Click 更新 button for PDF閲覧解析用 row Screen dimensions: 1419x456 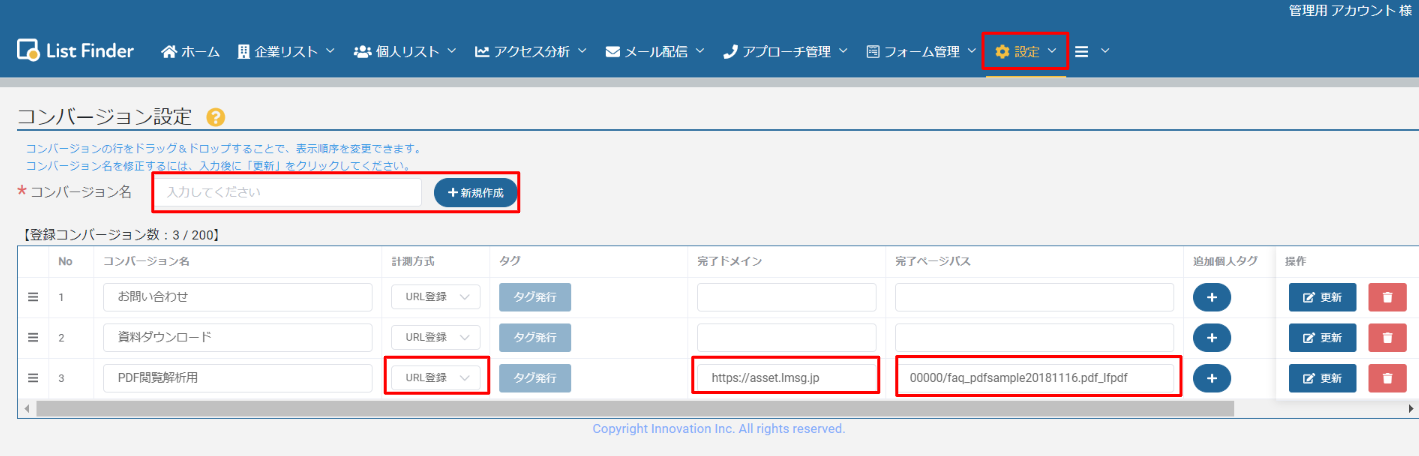(1322, 378)
